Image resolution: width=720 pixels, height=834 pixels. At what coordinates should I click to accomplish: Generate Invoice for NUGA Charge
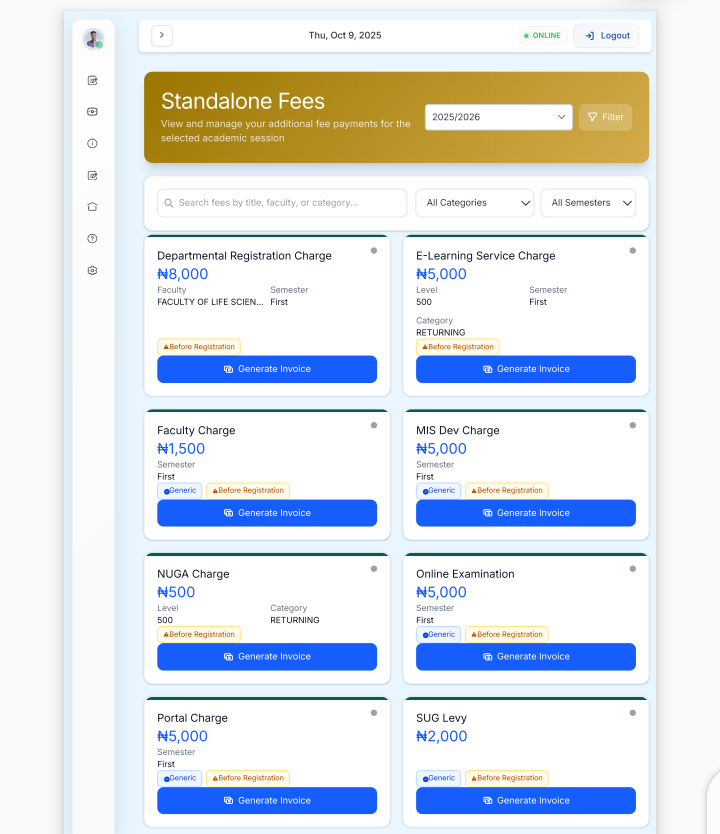(x=267, y=656)
